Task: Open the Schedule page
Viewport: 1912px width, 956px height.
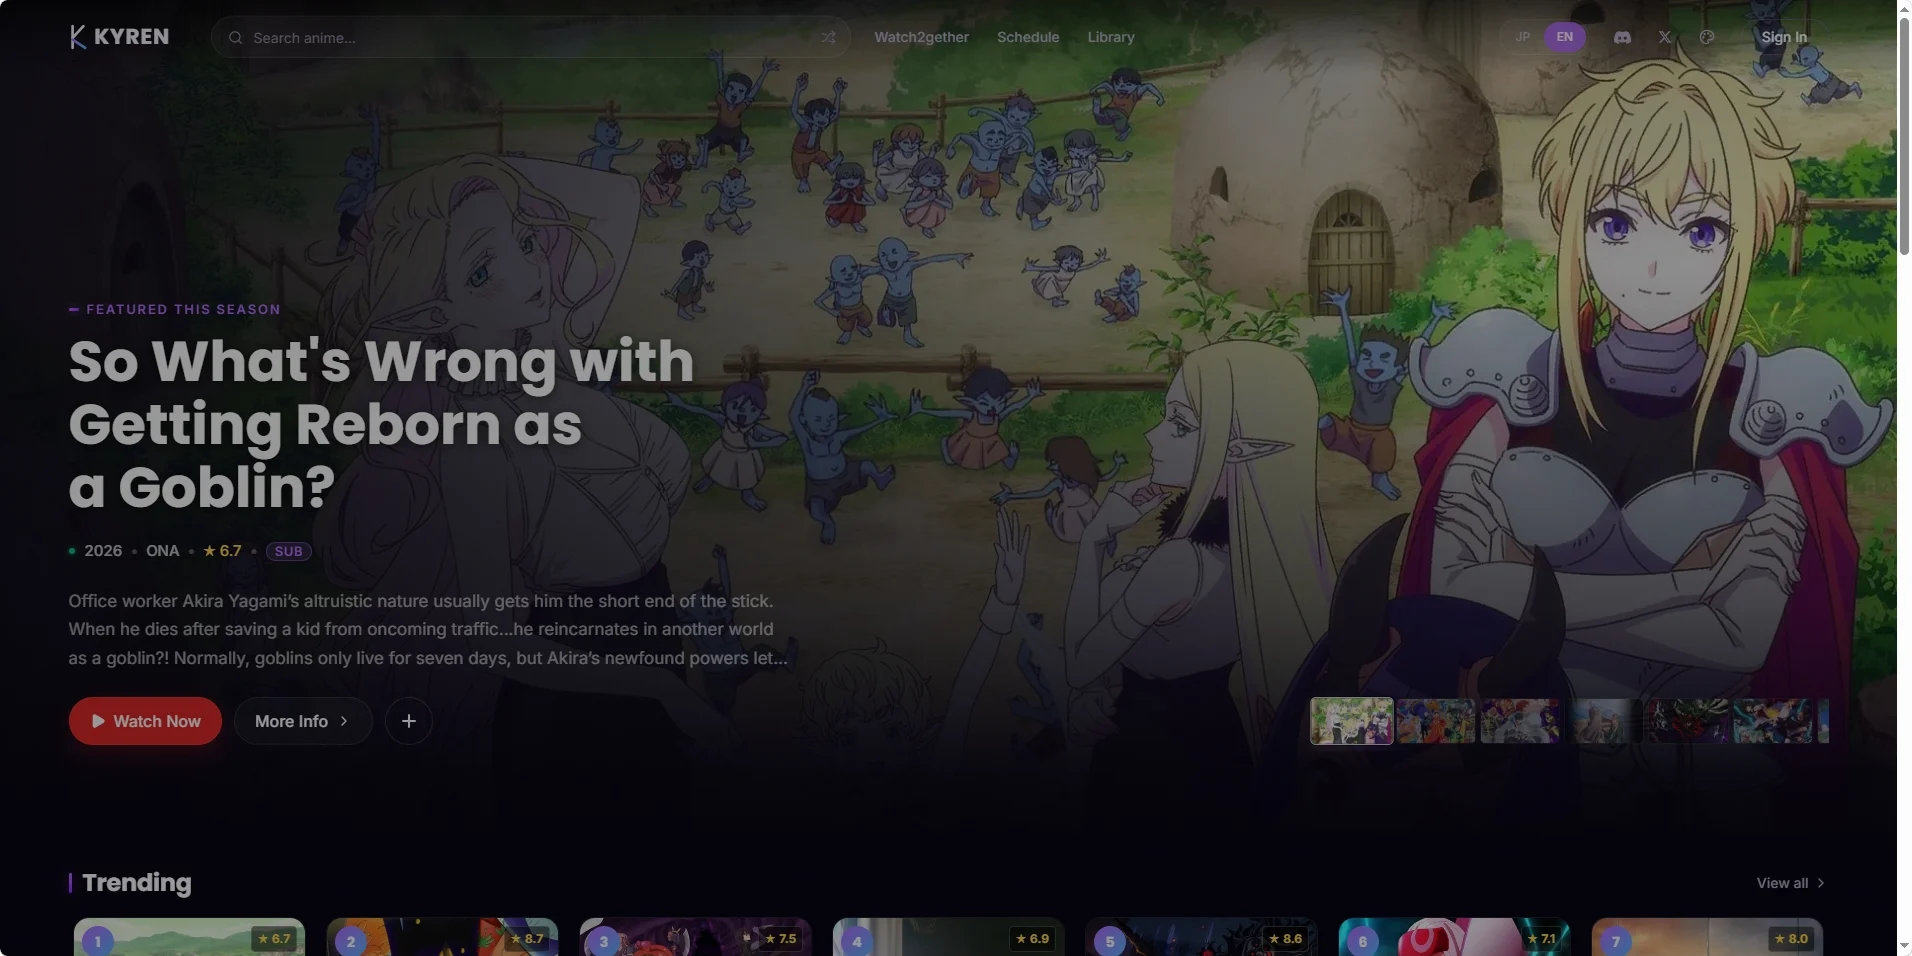Action: click(1028, 37)
